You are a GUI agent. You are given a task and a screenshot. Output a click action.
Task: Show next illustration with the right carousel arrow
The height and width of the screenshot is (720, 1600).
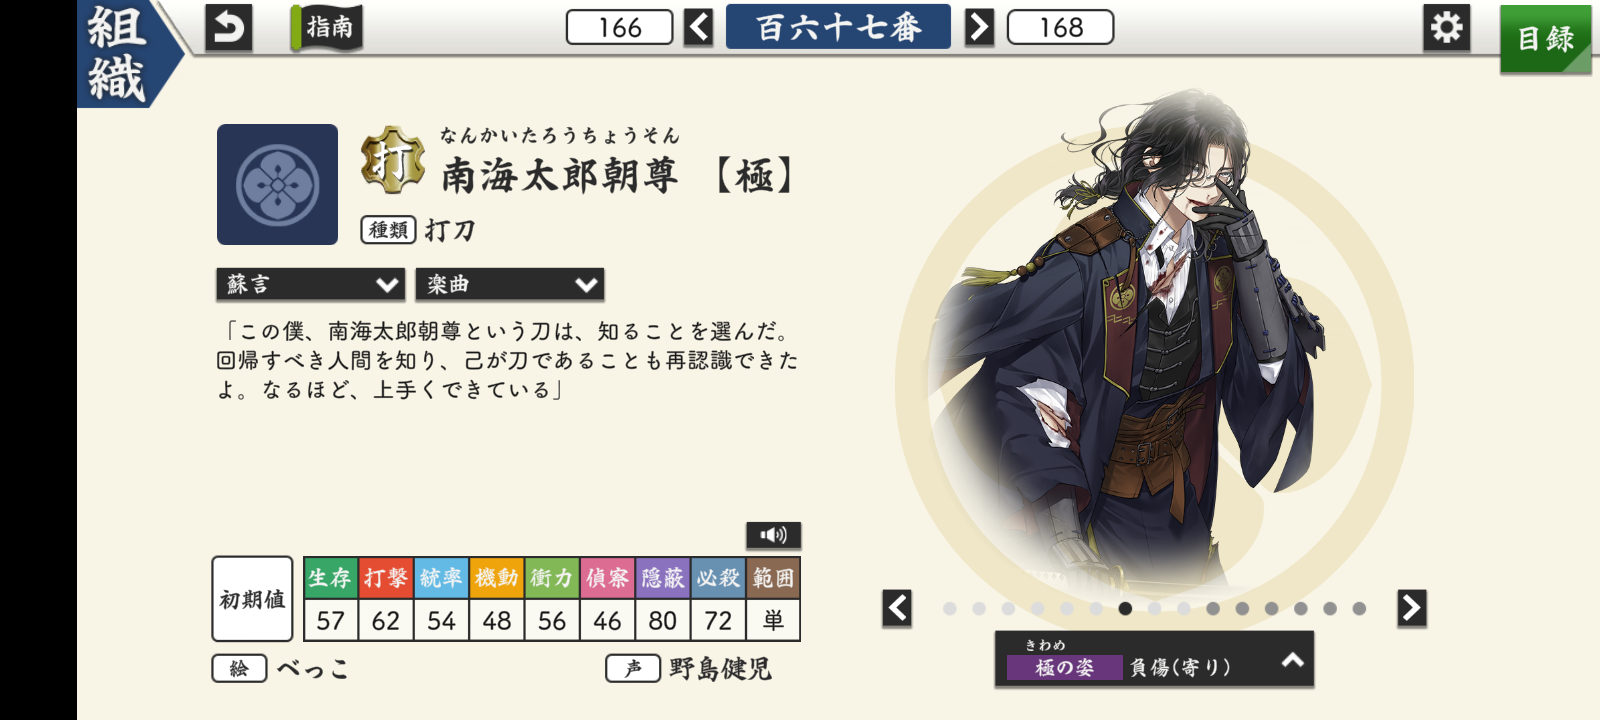pyautogui.click(x=1411, y=608)
